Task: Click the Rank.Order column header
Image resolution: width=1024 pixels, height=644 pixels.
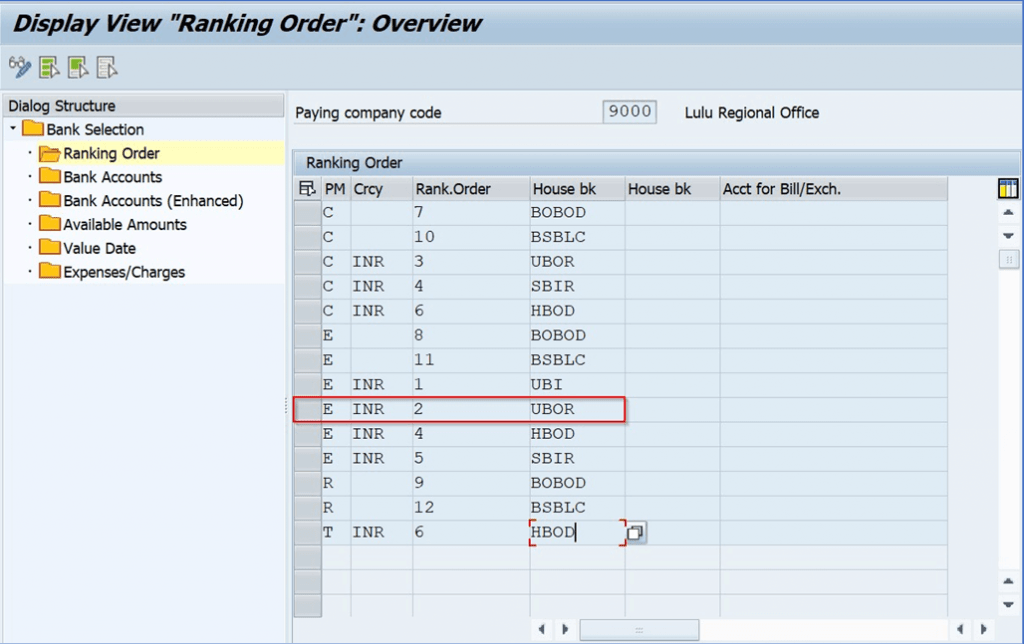Action: (x=471, y=189)
